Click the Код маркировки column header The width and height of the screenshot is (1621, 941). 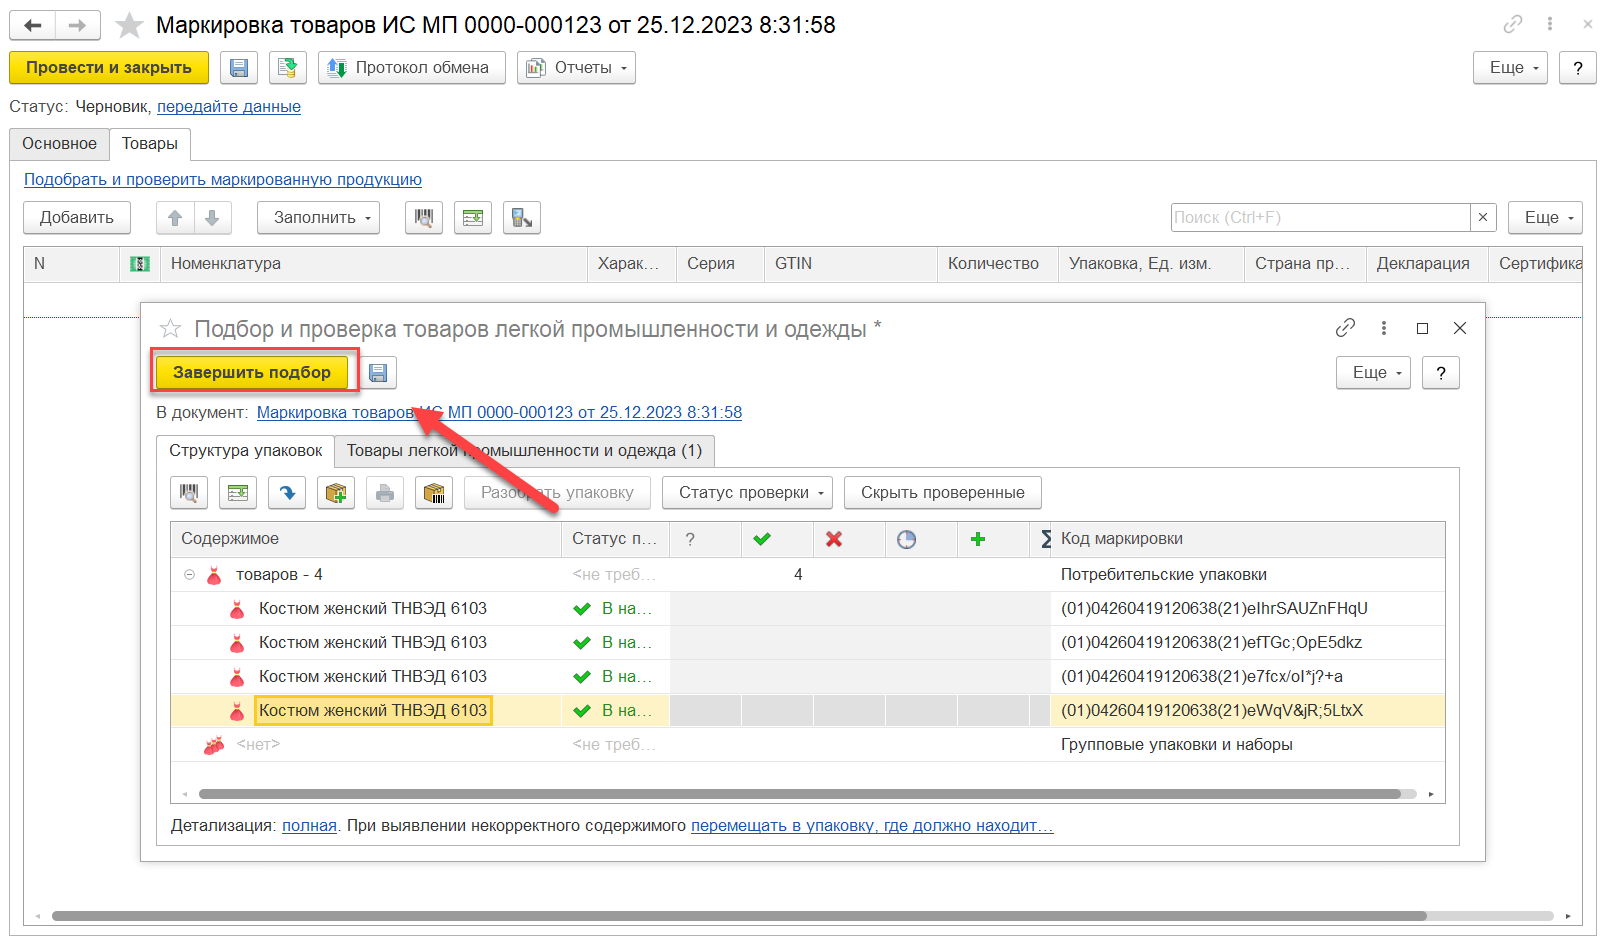(1250, 539)
